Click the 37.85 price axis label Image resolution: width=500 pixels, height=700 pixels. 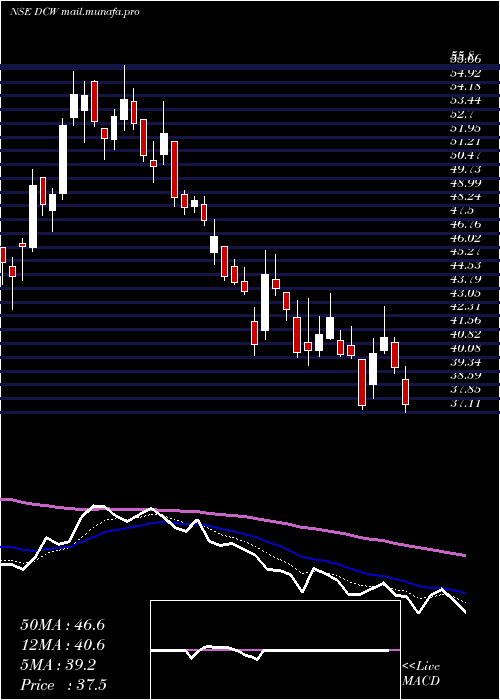[x=466, y=389]
